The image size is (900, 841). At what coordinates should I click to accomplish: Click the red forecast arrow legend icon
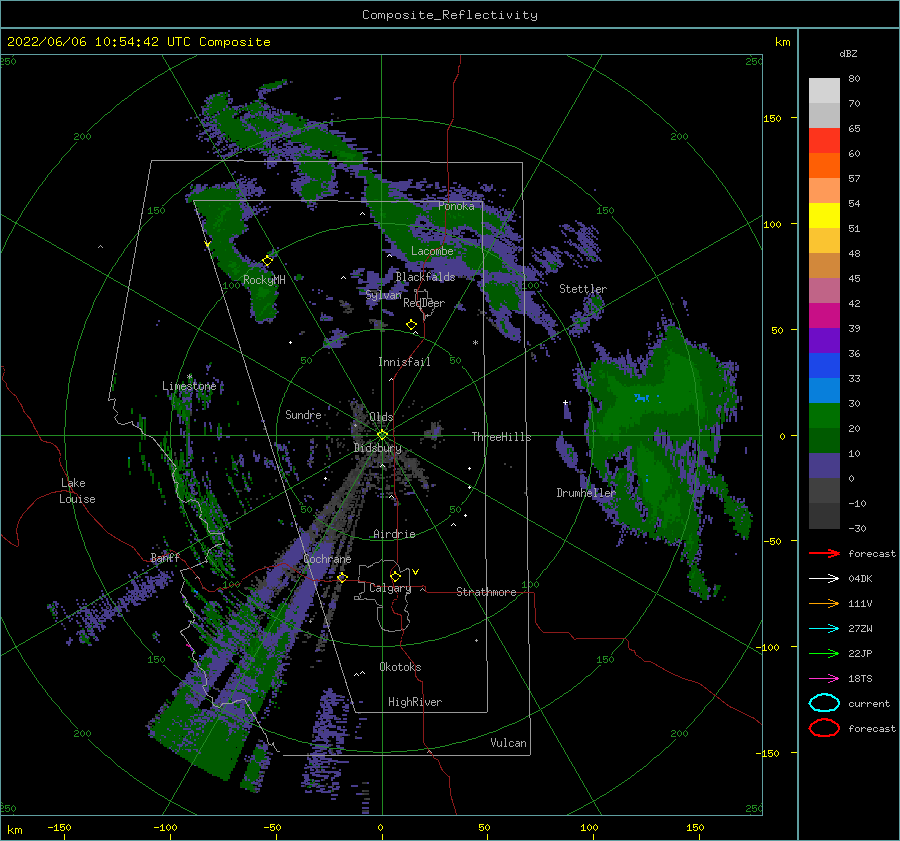click(x=824, y=553)
